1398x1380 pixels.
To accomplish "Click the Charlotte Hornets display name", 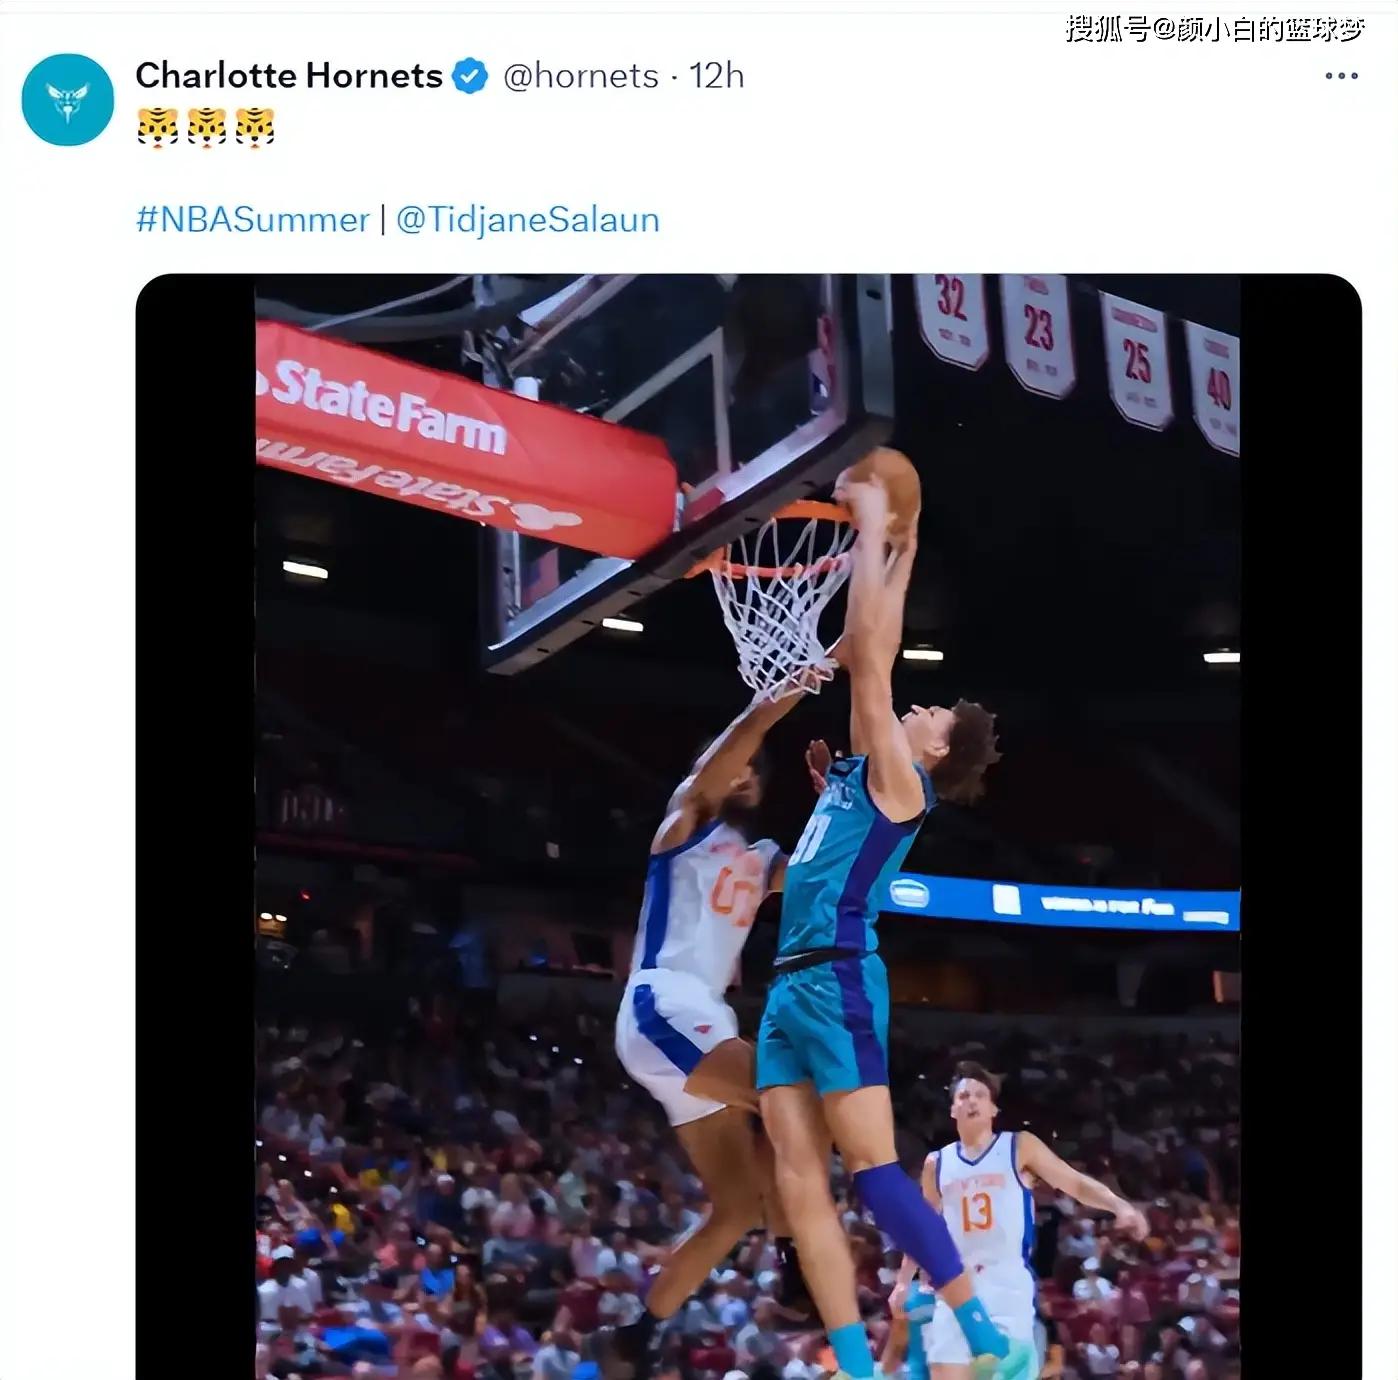I will pos(288,76).
